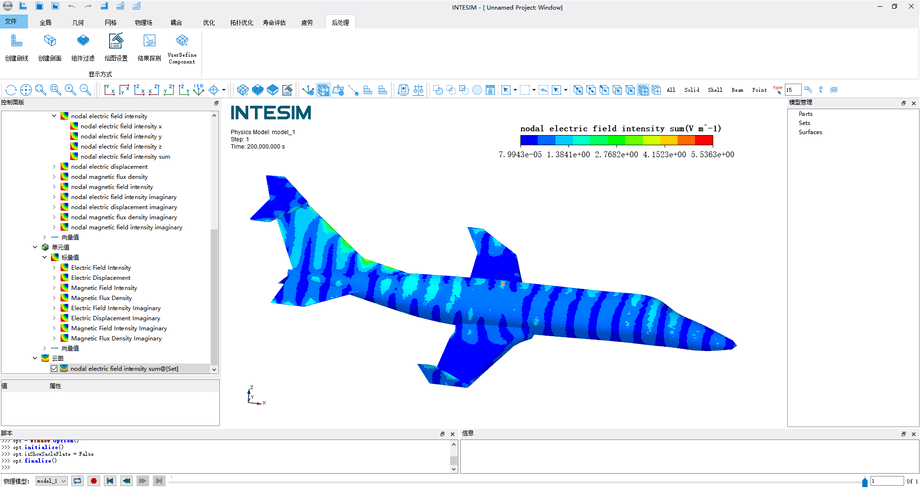The image size is (920, 490).
Task: Click the 创建剖线 ribbon icon
Action: [17, 46]
